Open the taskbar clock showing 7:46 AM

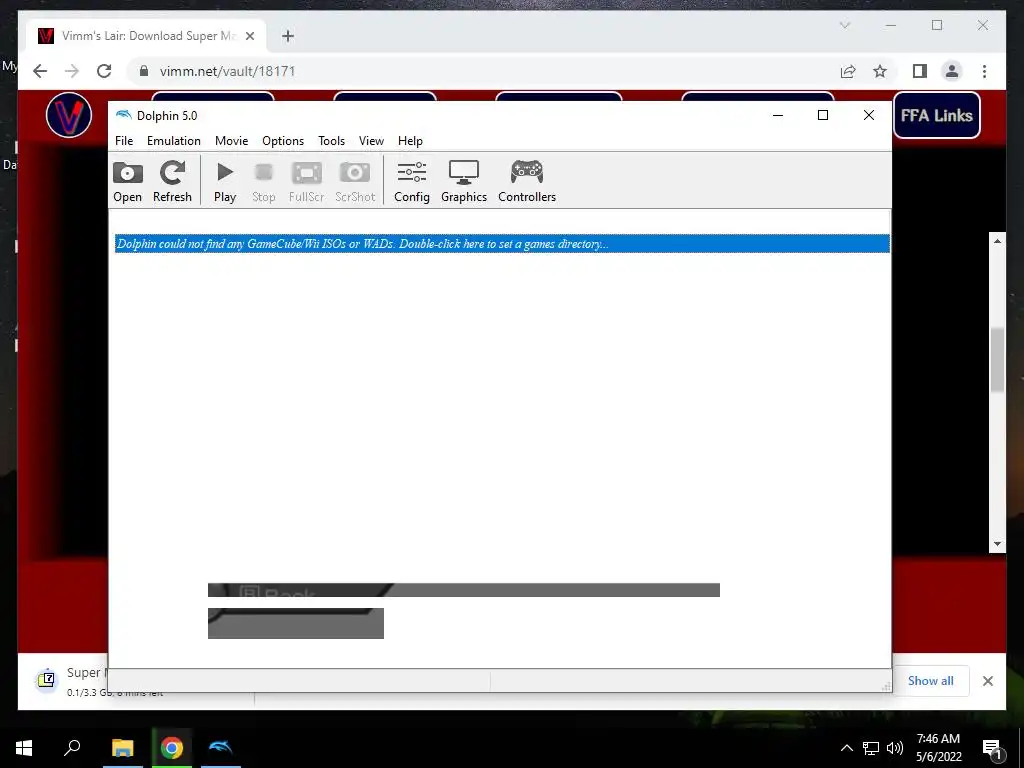click(x=938, y=748)
